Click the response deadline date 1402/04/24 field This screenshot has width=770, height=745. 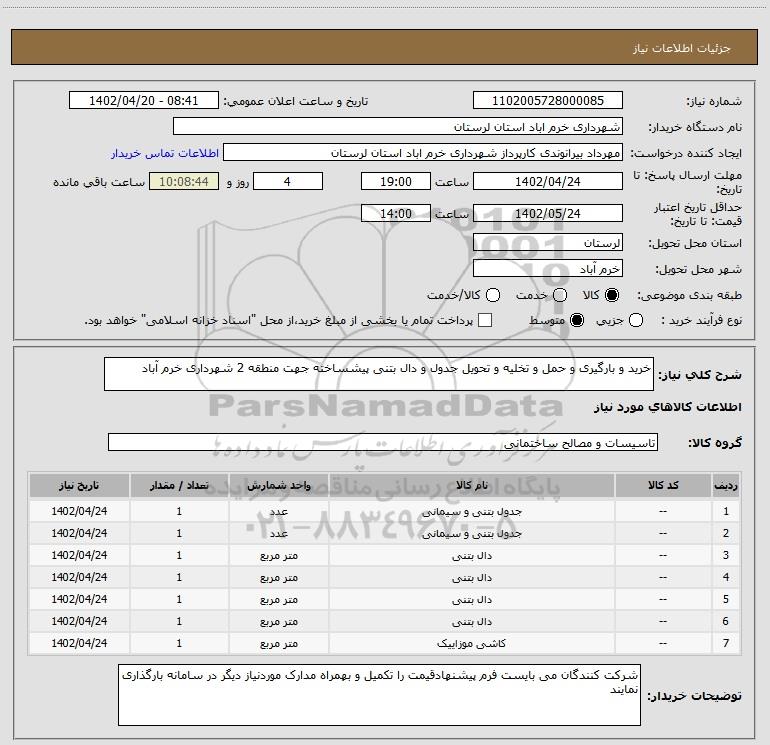click(x=548, y=181)
